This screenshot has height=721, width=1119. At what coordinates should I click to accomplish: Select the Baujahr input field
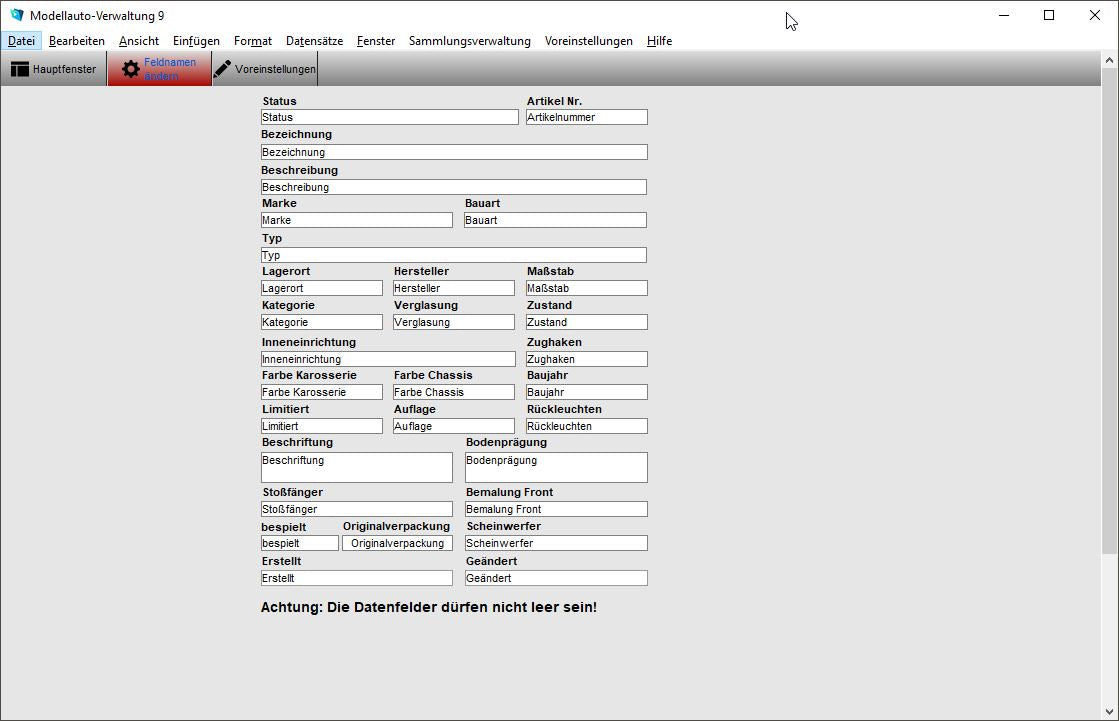[586, 391]
